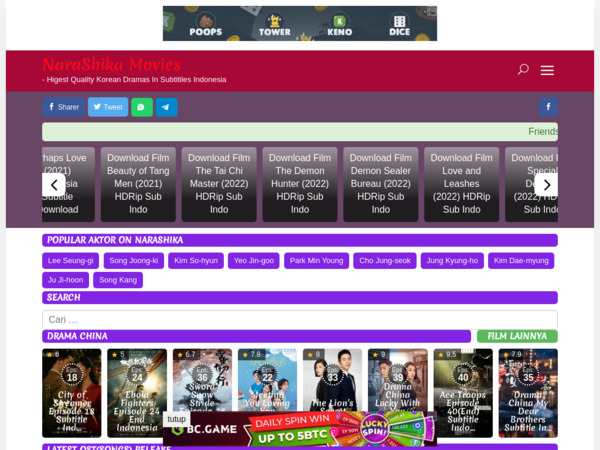Select actor tag Song Kang
The height and width of the screenshot is (450, 600).
click(x=118, y=280)
